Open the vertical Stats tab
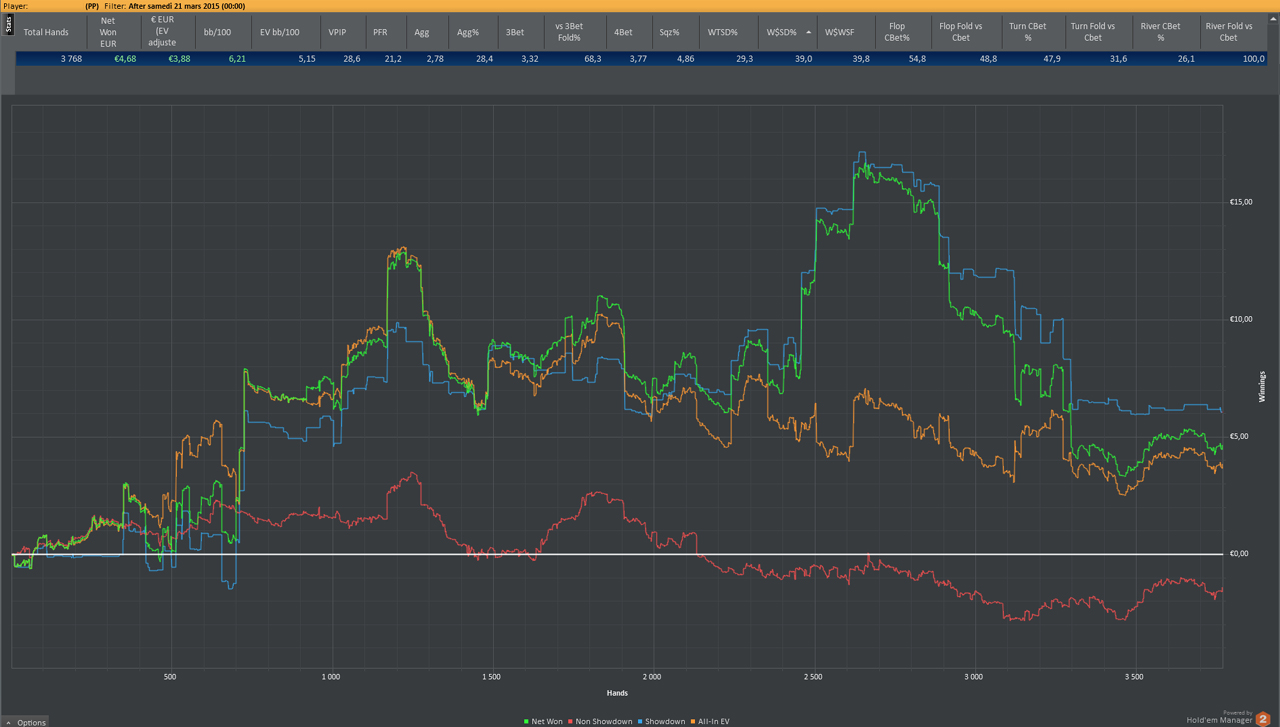This screenshot has width=1280, height=727. pyautogui.click(x=9, y=25)
